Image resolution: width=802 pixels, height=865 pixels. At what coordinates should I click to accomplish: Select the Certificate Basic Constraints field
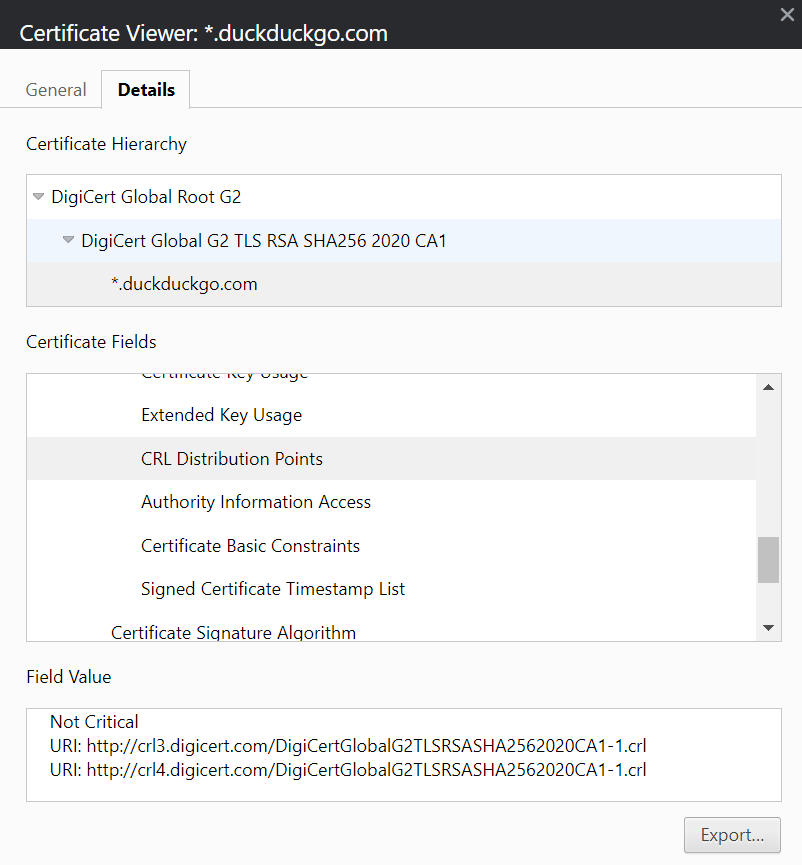pyautogui.click(x=391, y=546)
